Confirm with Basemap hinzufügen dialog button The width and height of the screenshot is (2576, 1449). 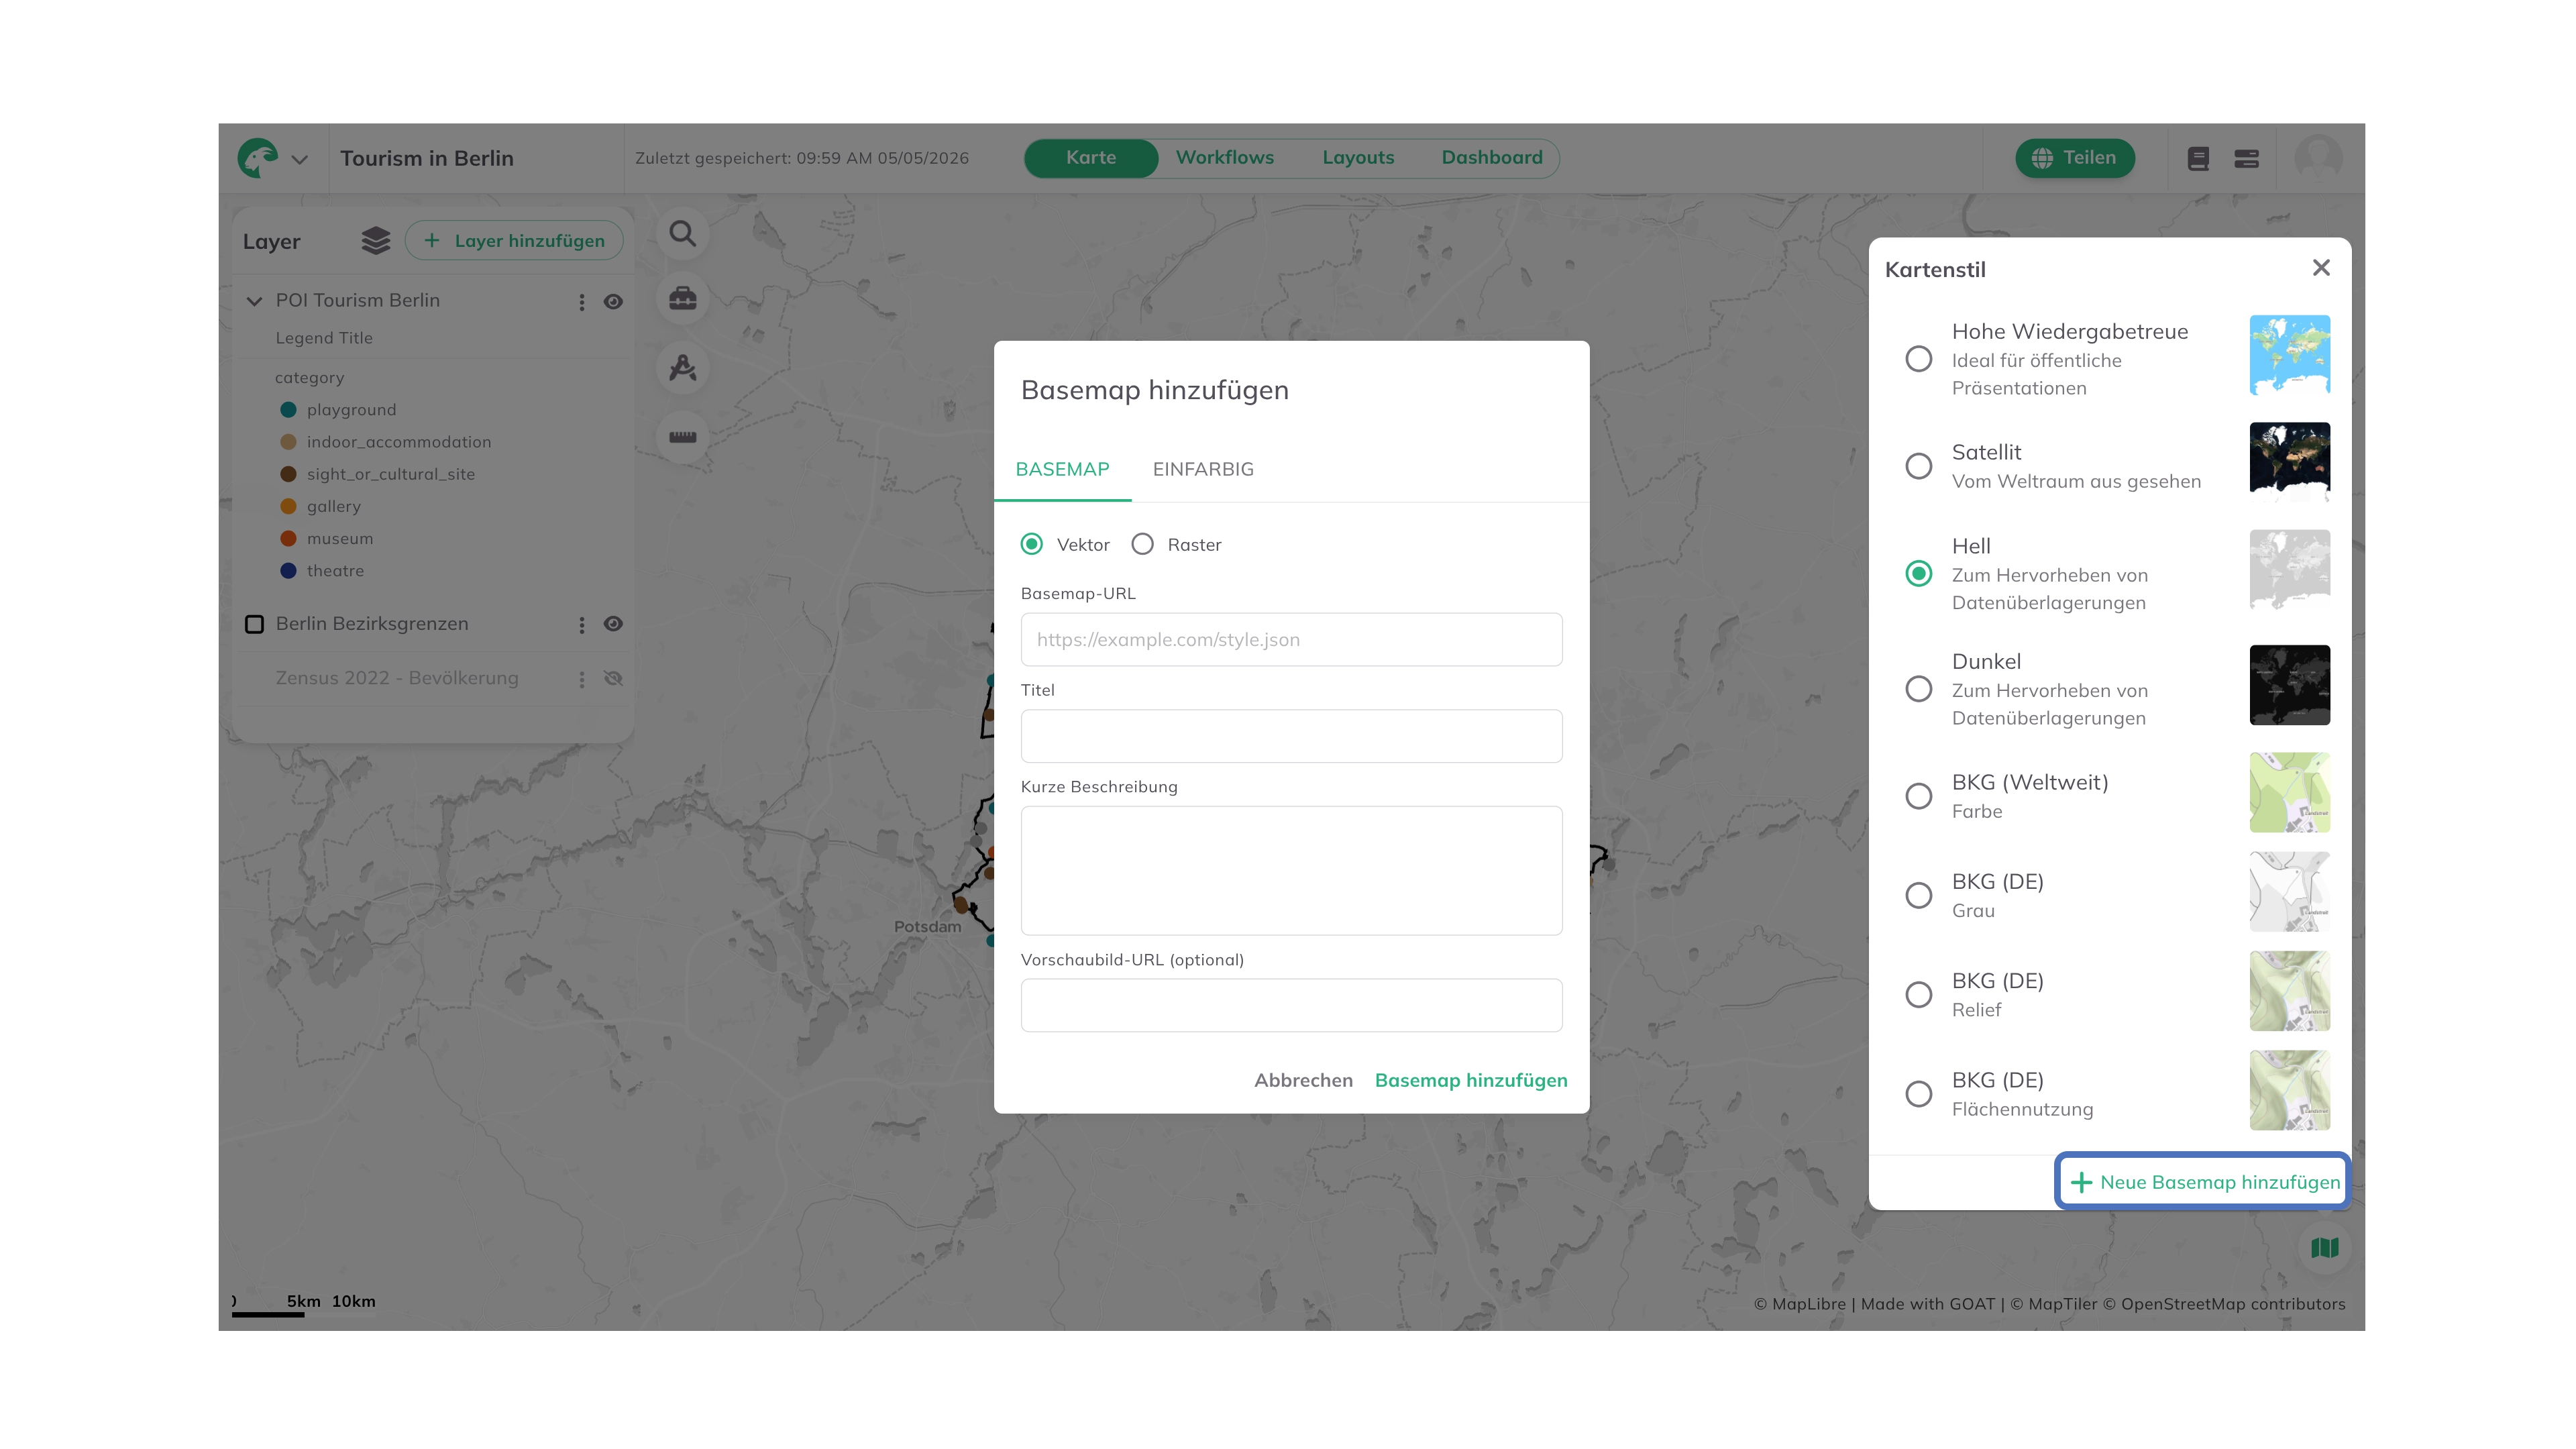pyautogui.click(x=1471, y=1080)
